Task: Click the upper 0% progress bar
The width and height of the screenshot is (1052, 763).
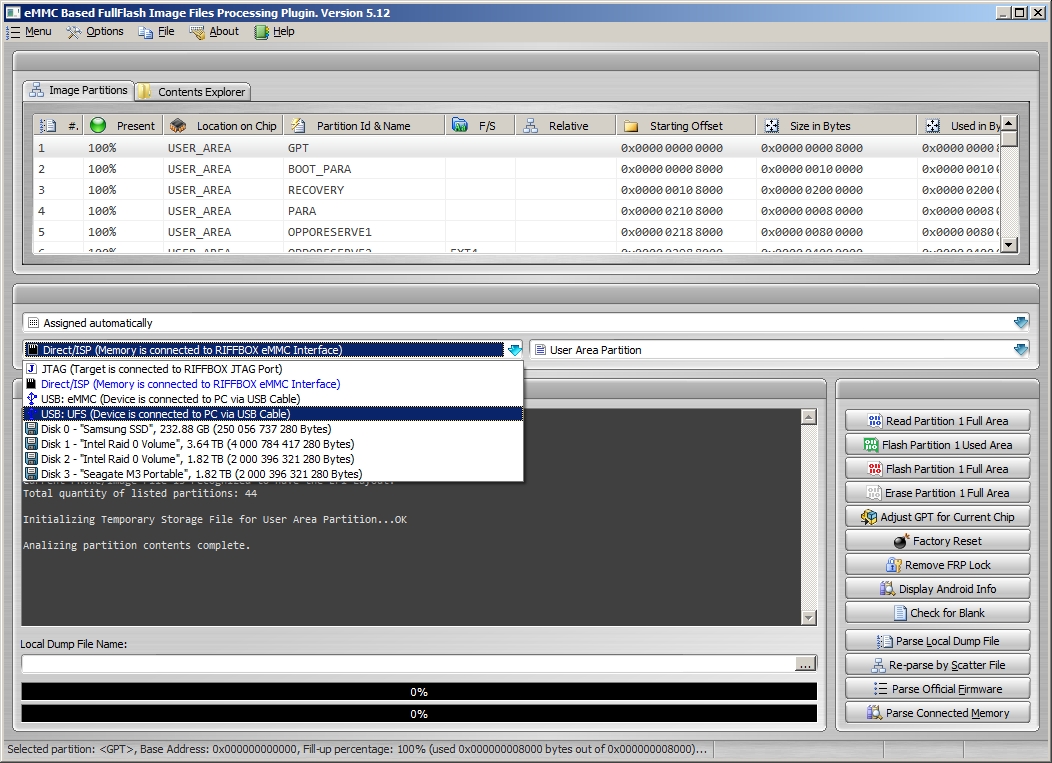Action: click(418, 691)
